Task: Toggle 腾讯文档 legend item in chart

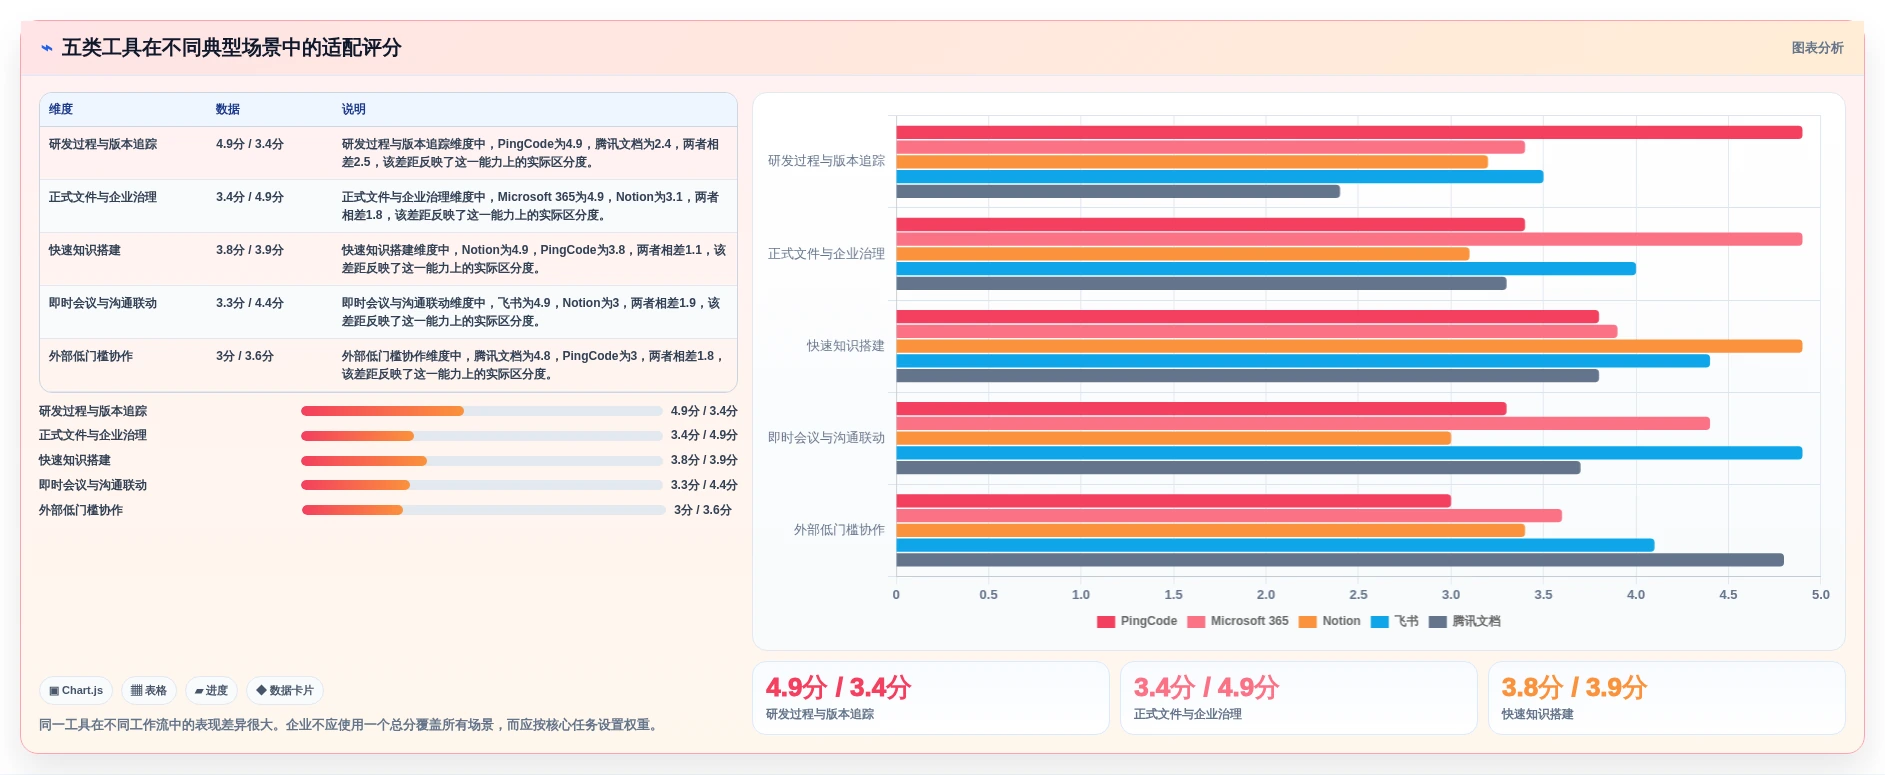Action: click(1465, 622)
